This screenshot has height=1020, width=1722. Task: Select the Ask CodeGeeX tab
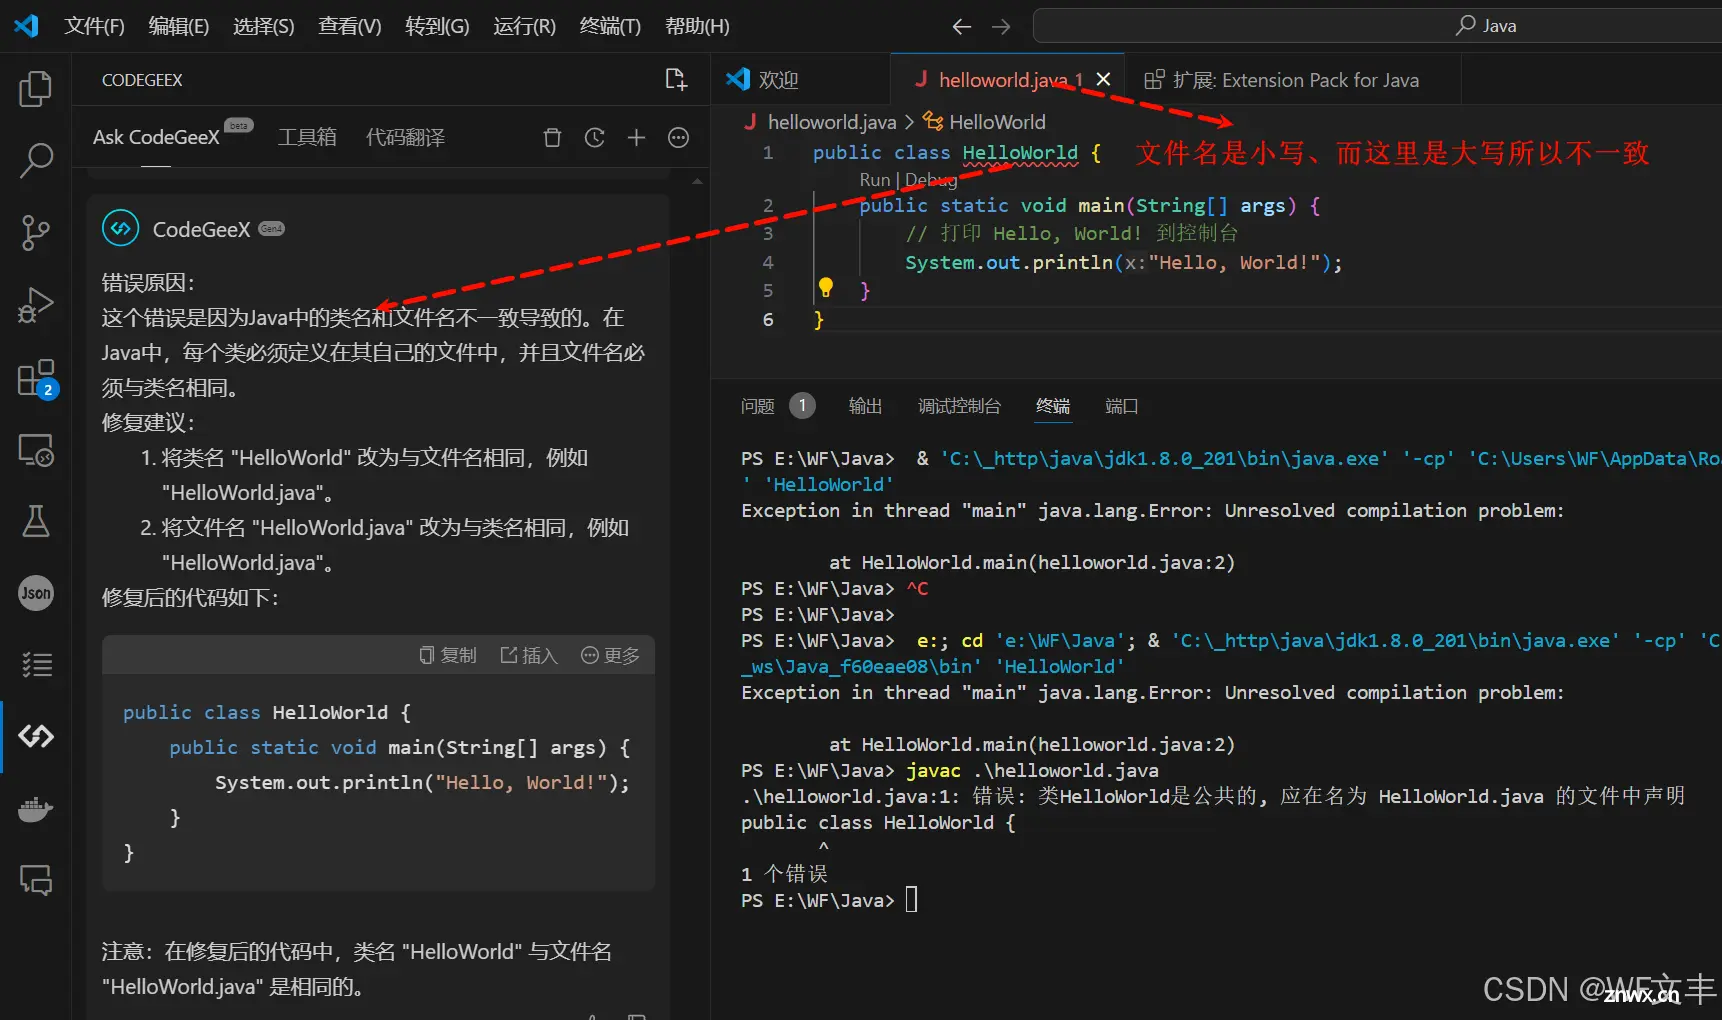coord(156,137)
